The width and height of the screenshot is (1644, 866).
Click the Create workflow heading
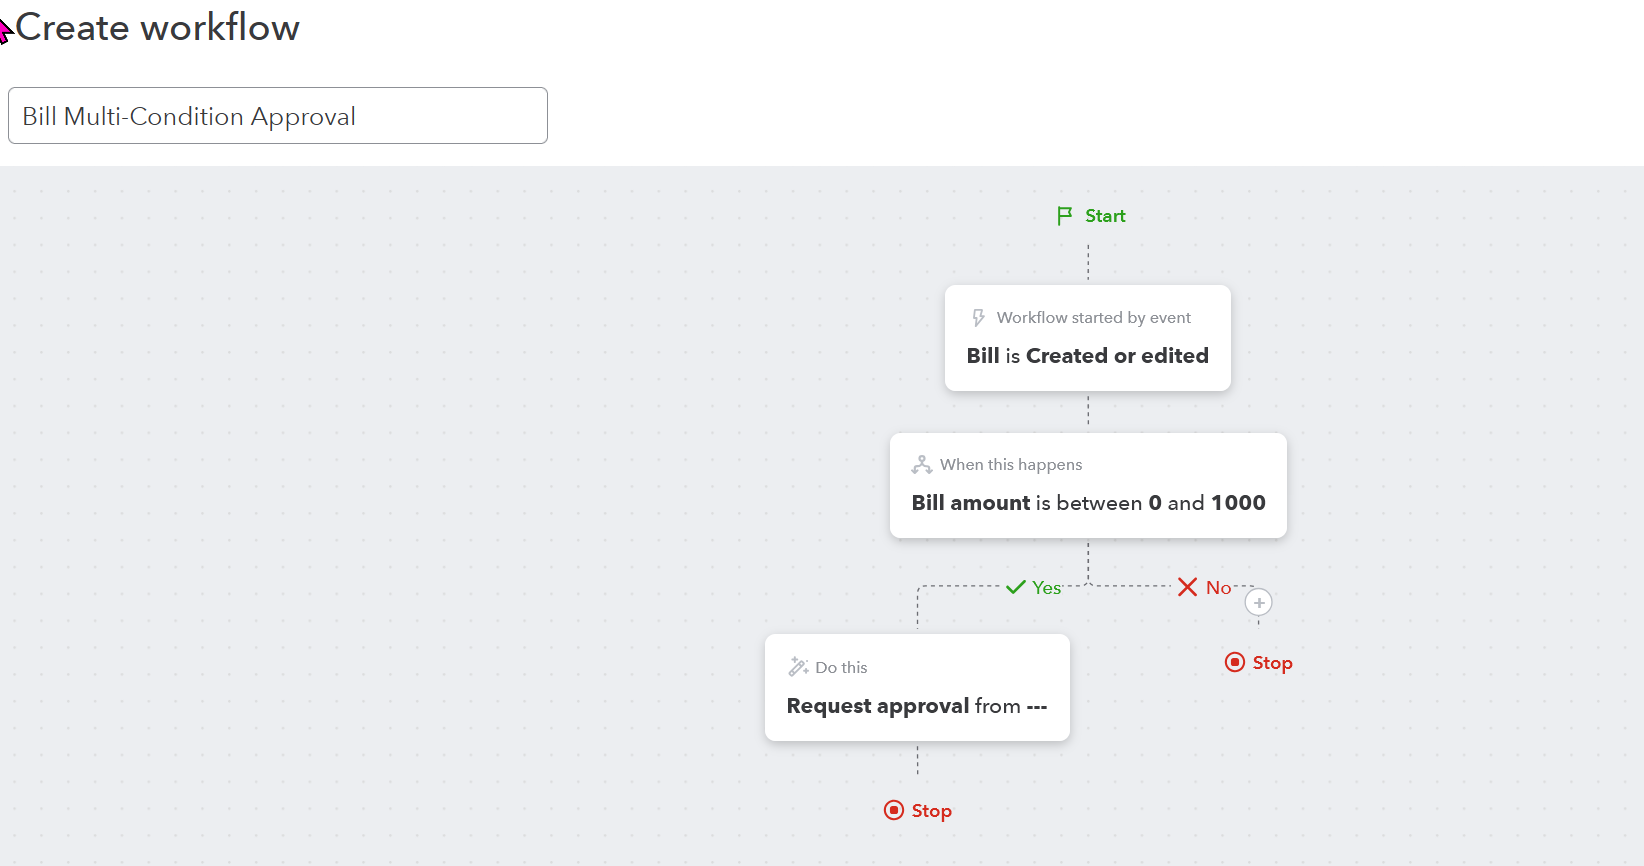click(158, 27)
